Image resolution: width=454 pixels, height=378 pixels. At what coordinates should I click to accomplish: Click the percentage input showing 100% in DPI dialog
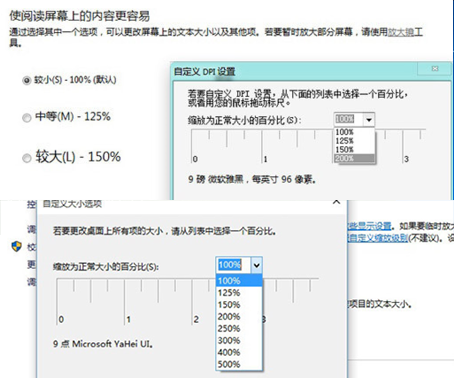tap(348, 119)
